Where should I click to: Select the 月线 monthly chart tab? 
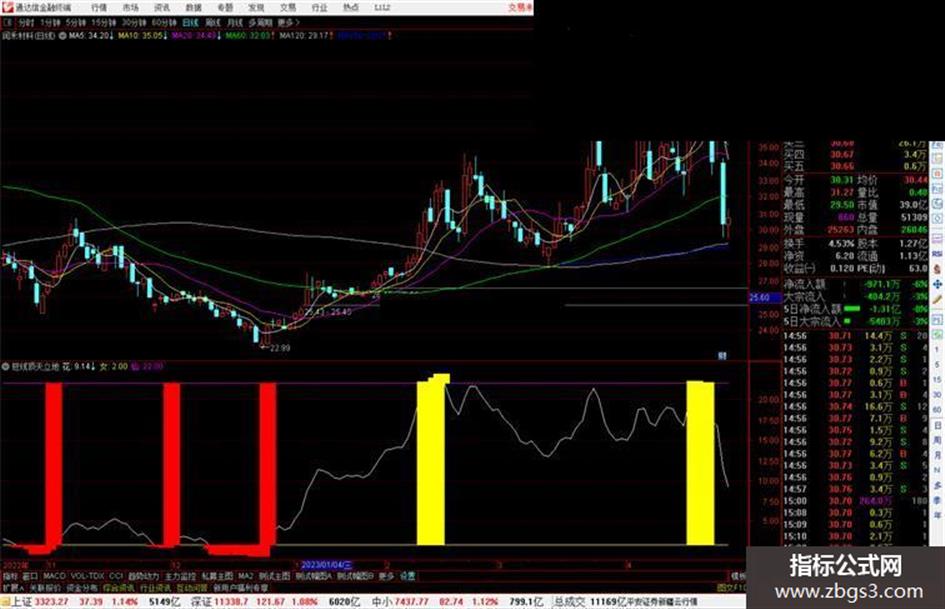pyautogui.click(x=234, y=22)
